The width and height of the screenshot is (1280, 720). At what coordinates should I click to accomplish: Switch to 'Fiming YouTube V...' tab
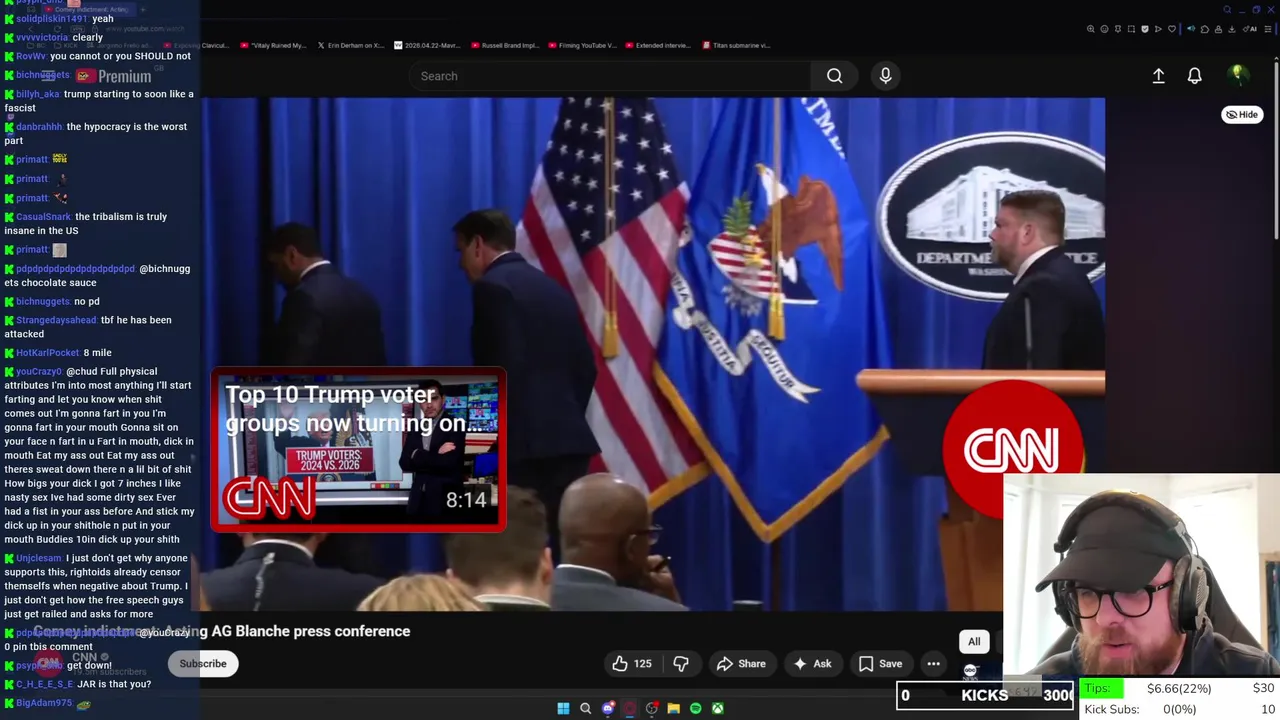pos(581,45)
